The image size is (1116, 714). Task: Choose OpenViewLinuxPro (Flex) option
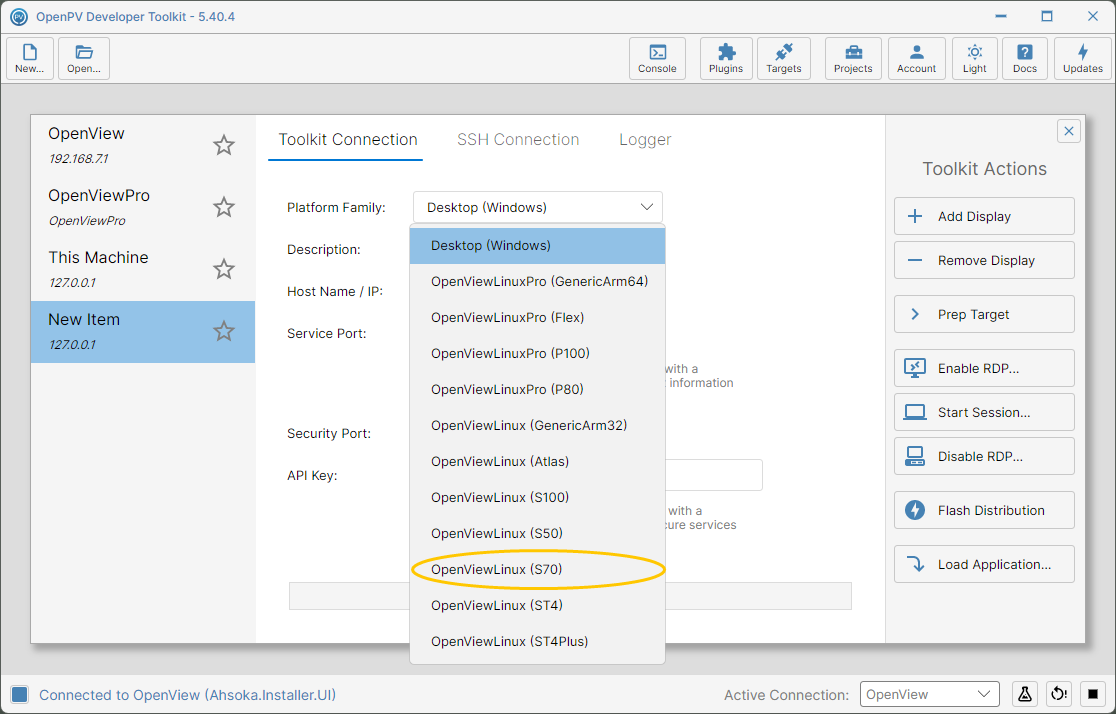(537, 317)
